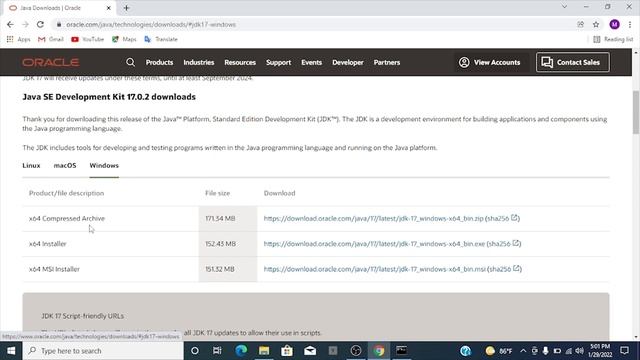Click the share page icon in address bar

[580, 24]
